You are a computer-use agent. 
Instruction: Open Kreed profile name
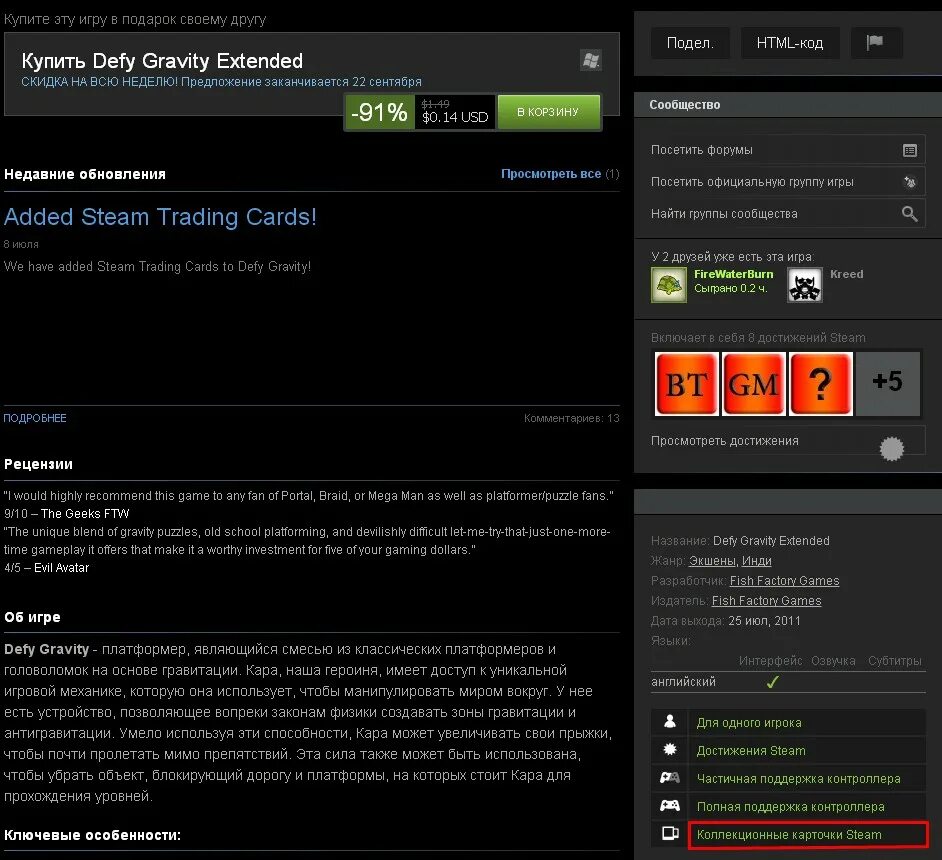click(846, 274)
